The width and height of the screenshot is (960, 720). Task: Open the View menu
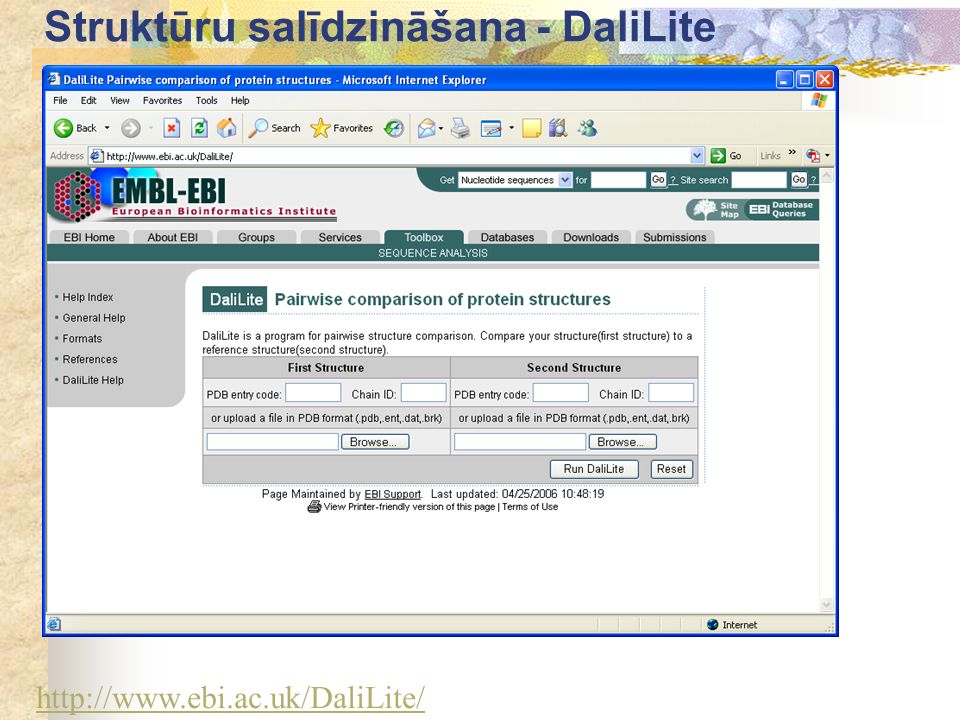click(119, 100)
